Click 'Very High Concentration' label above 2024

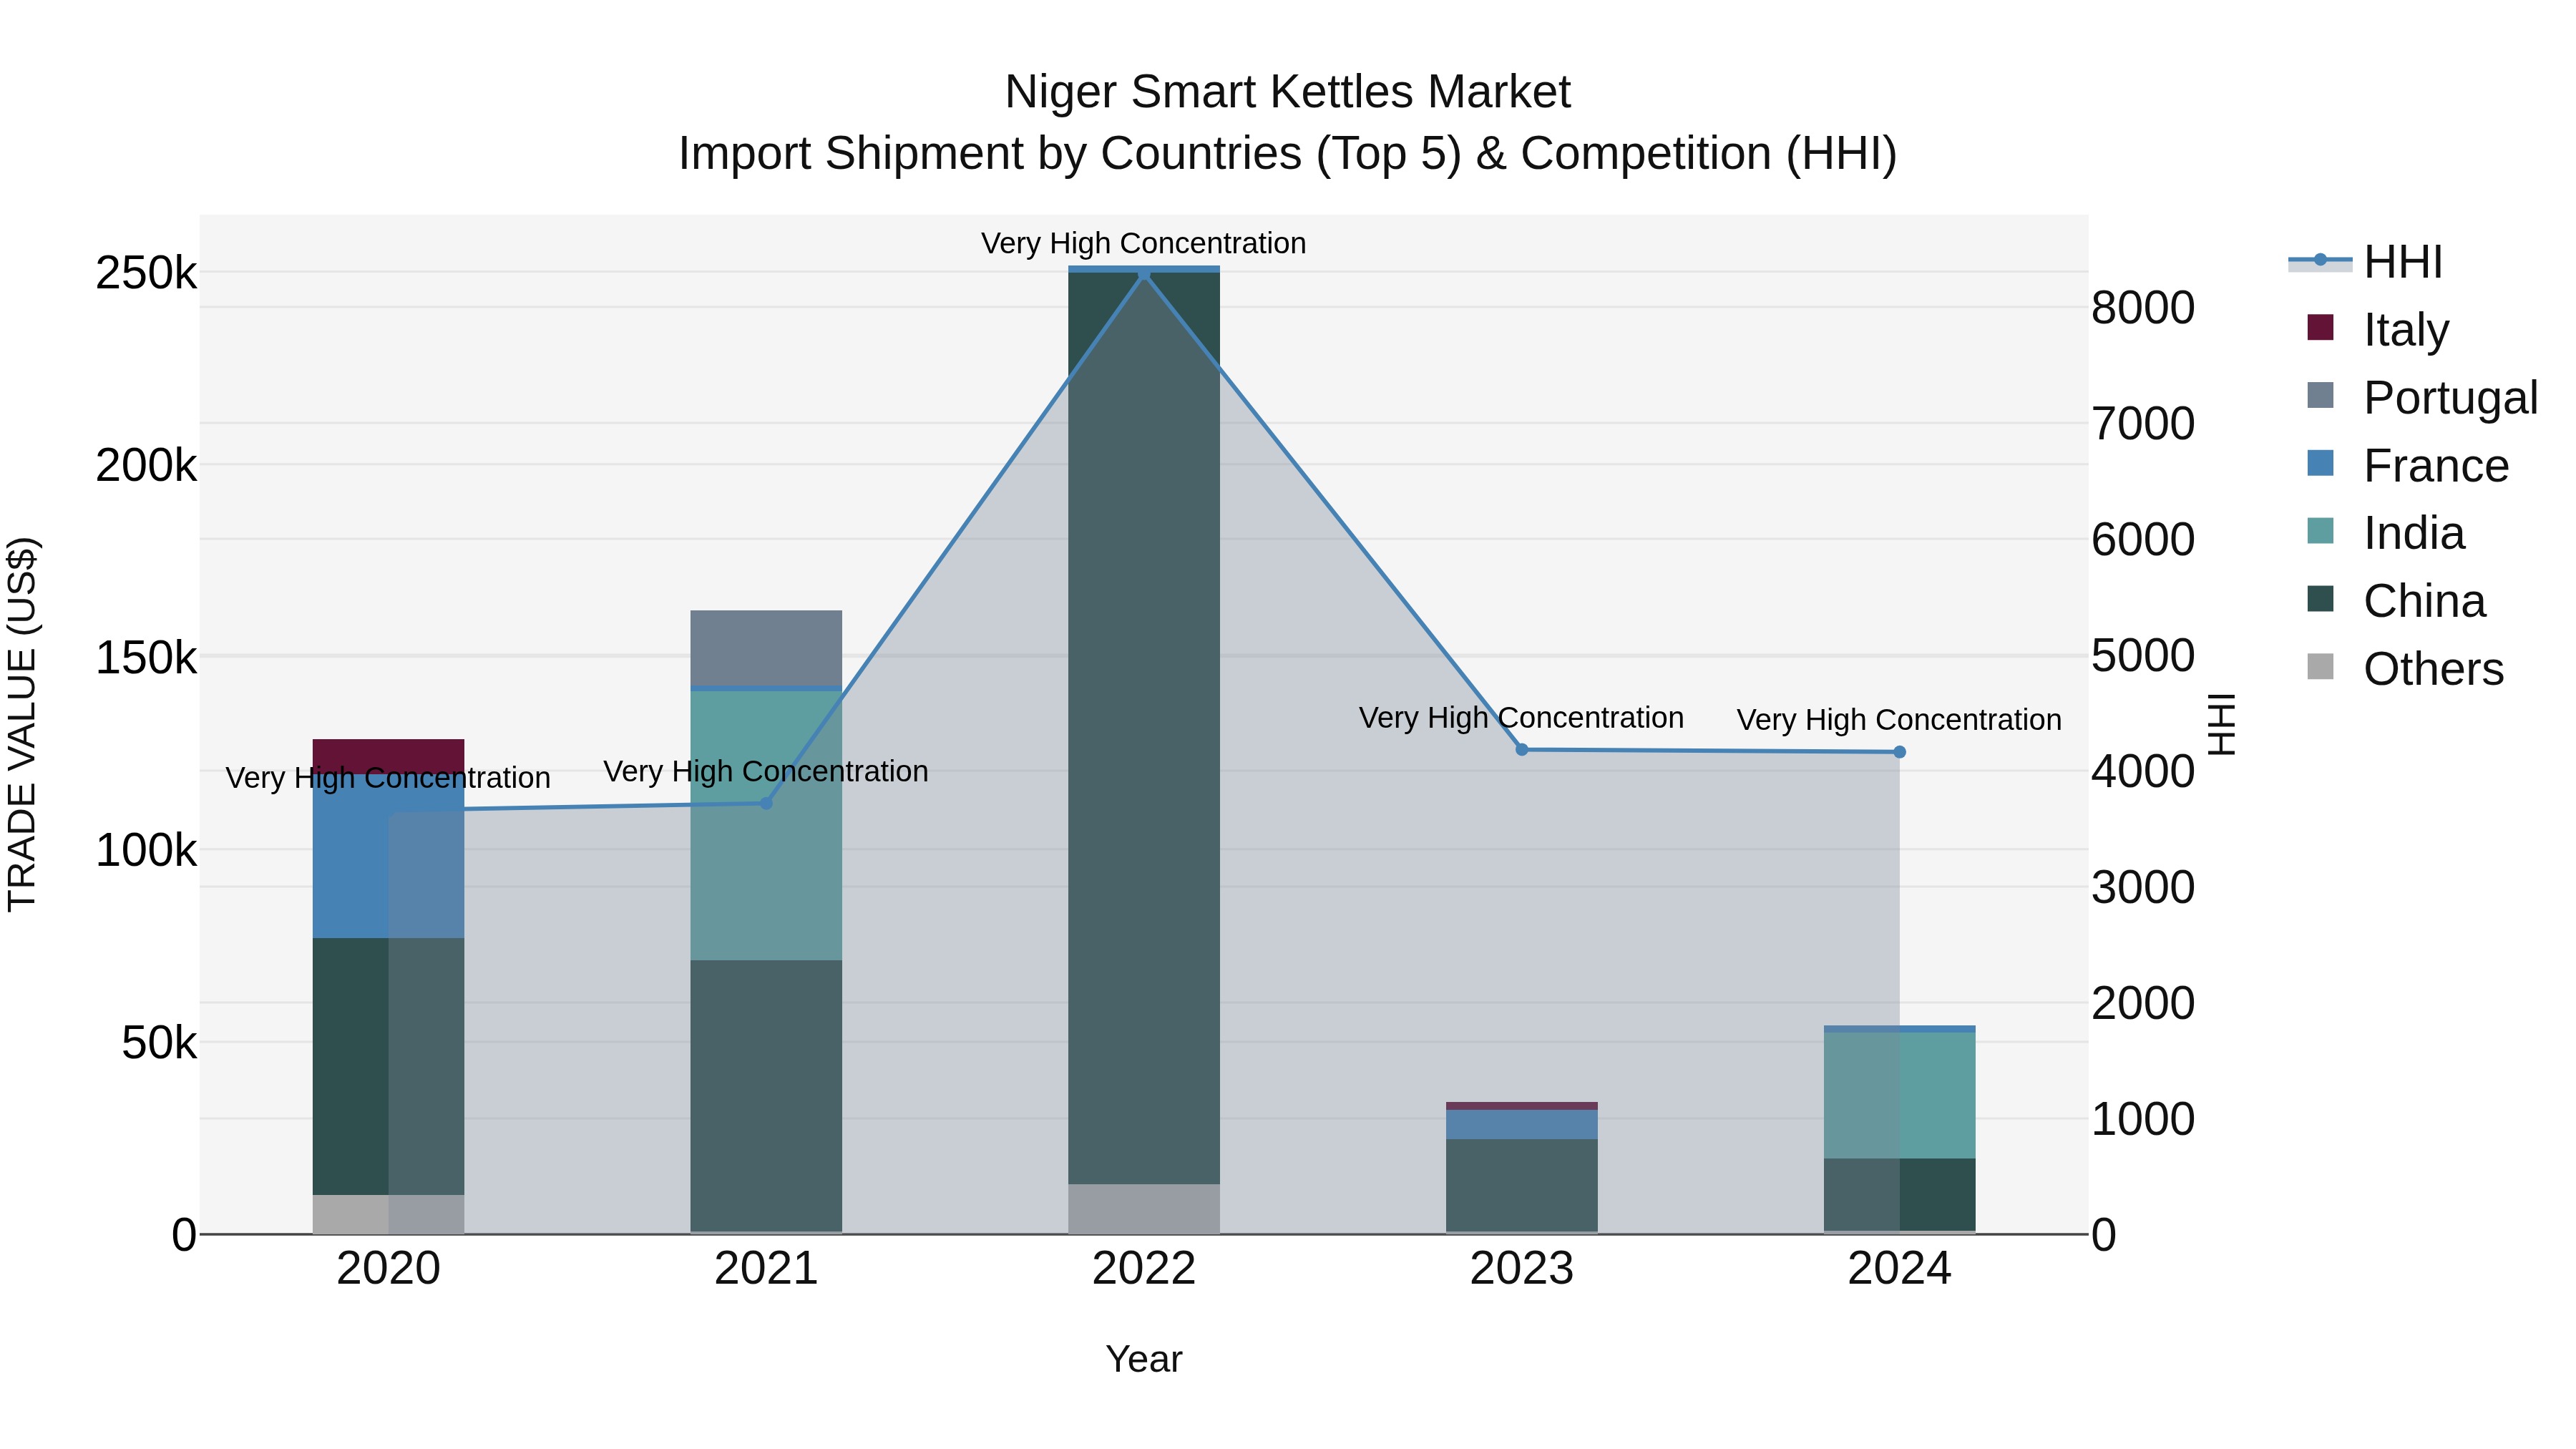point(1899,720)
